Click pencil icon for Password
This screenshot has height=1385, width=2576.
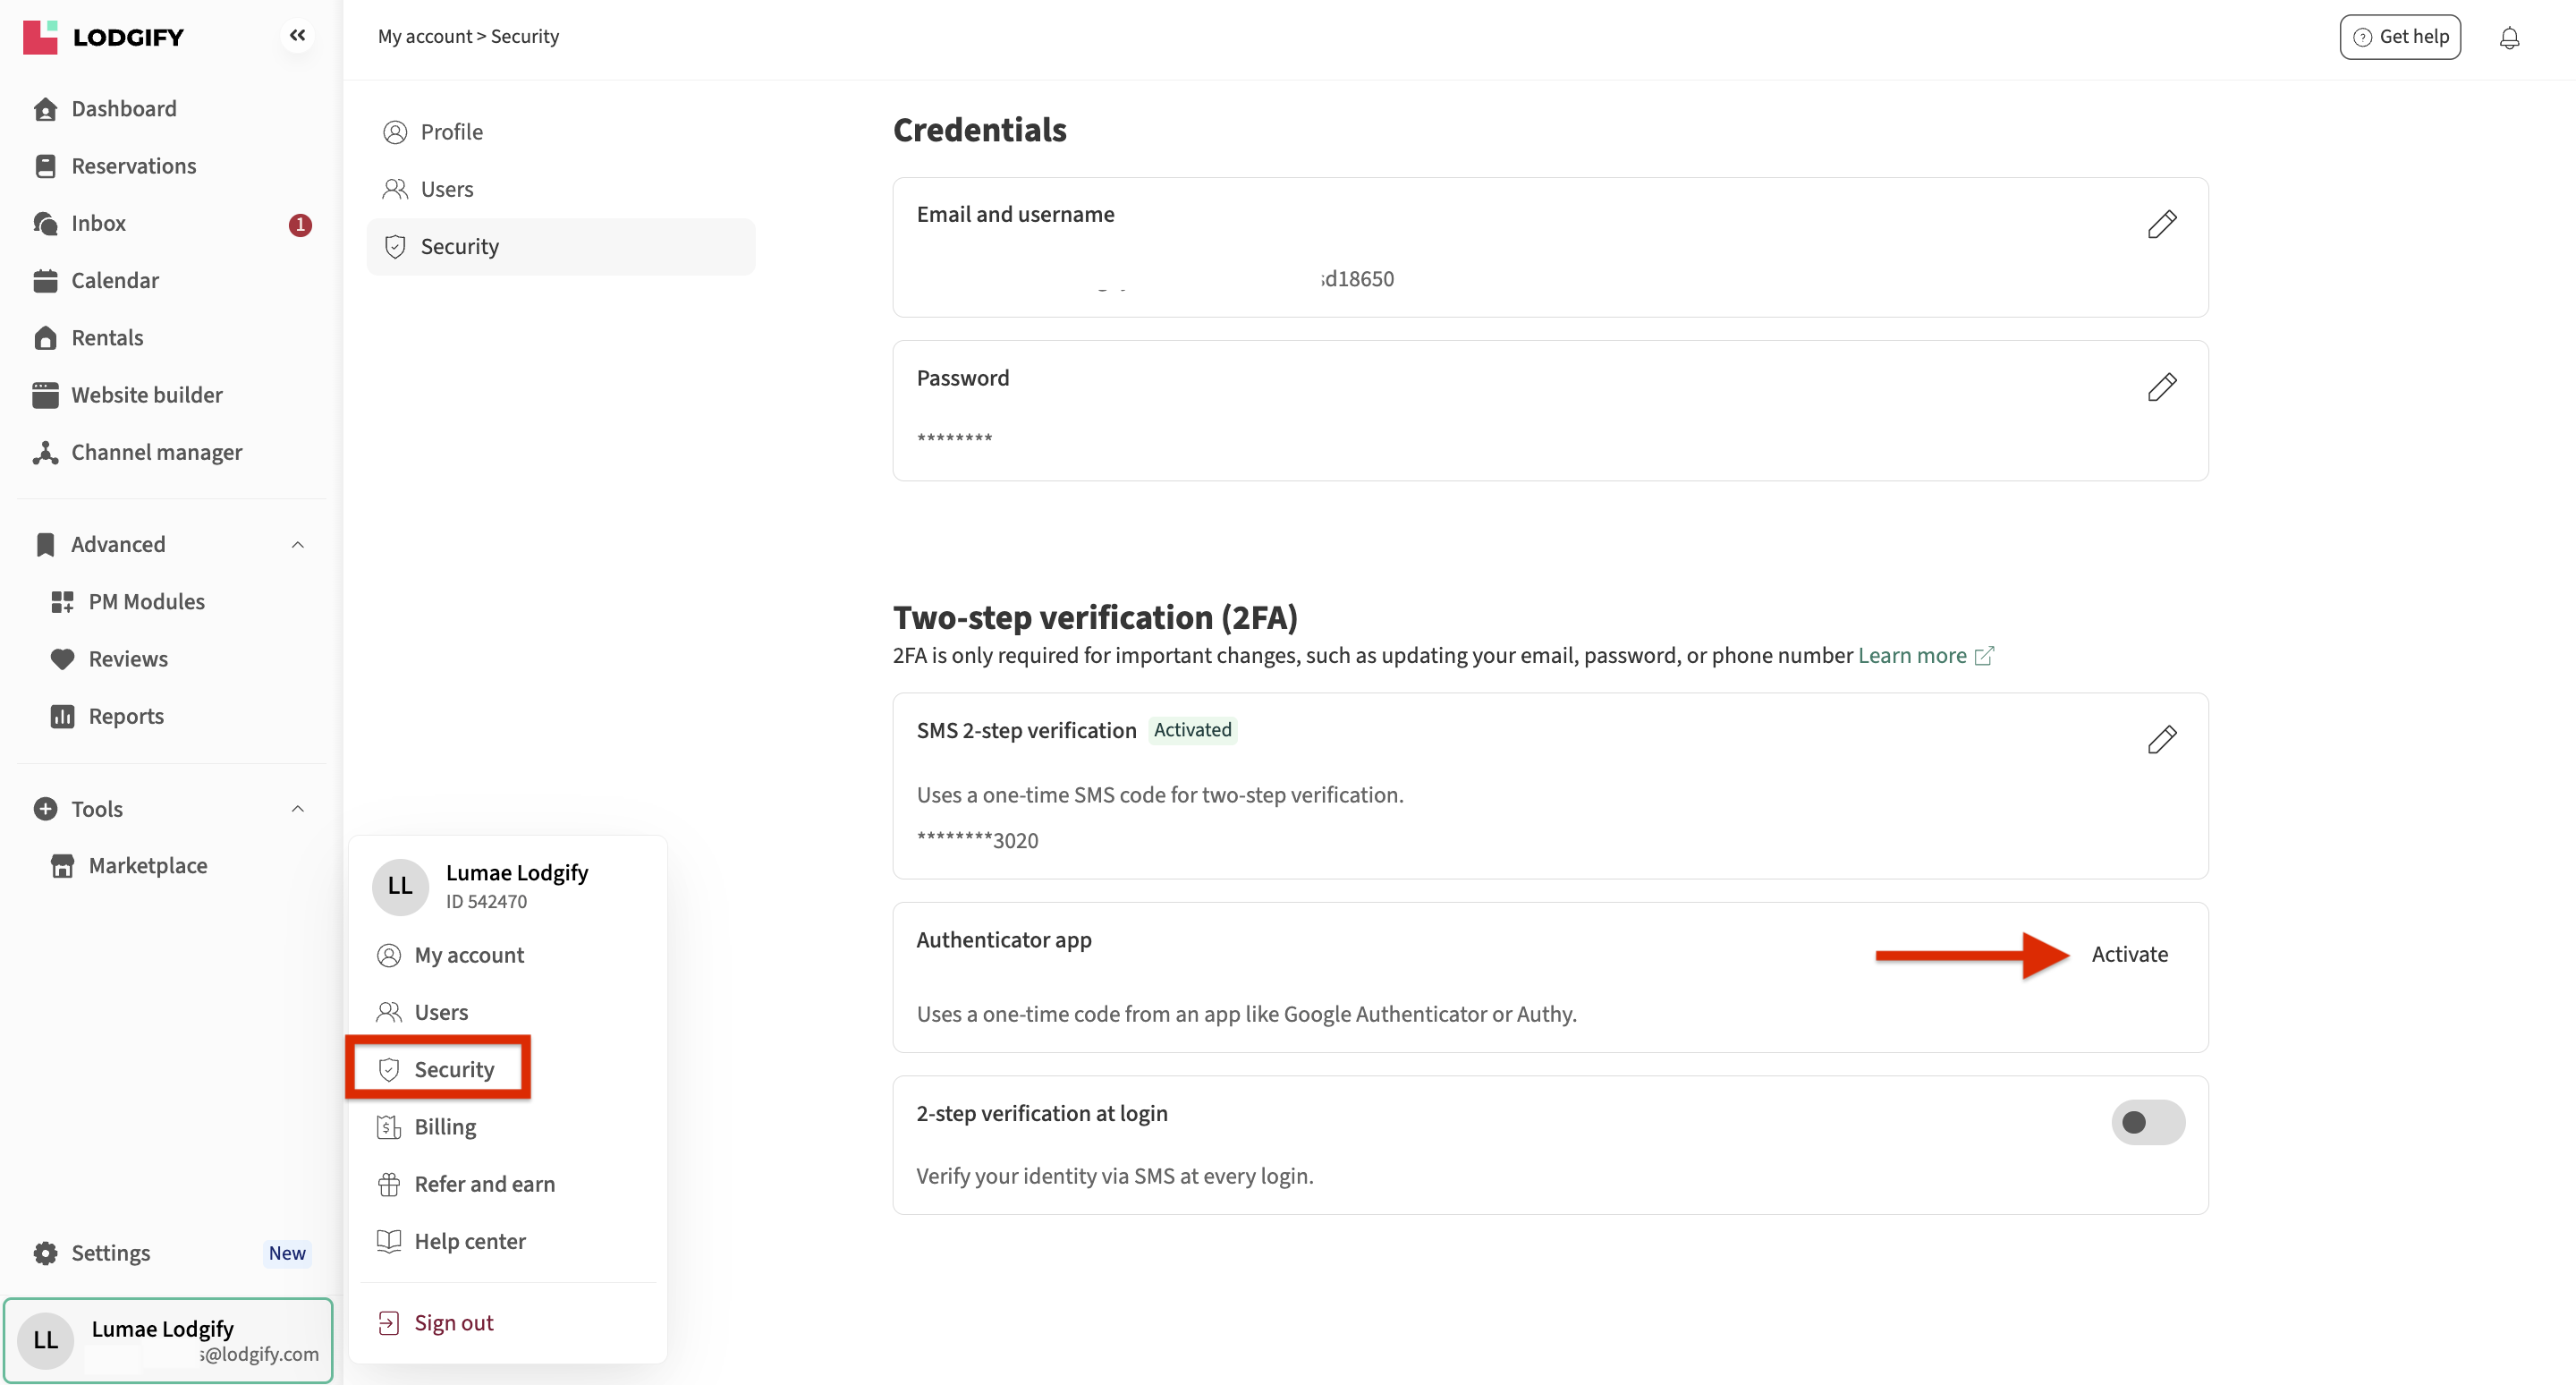point(2161,387)
